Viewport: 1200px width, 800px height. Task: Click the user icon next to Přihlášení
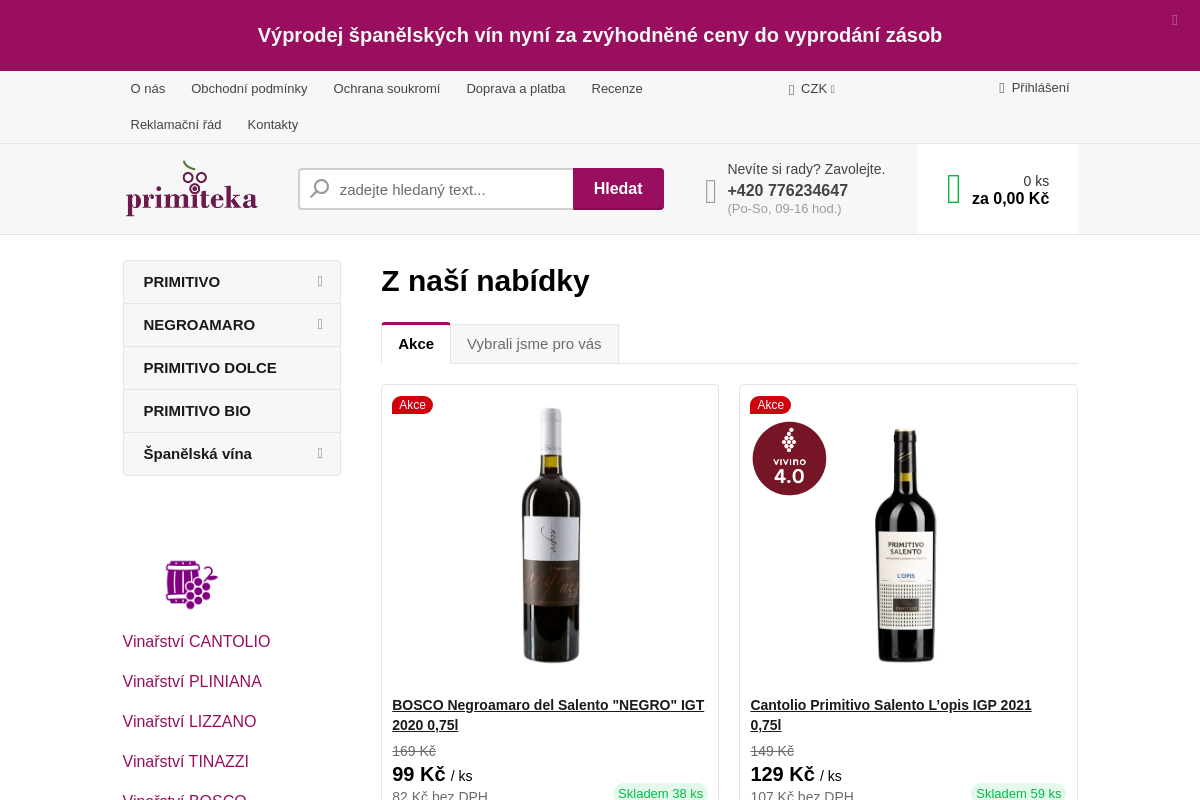point(1000,87)
